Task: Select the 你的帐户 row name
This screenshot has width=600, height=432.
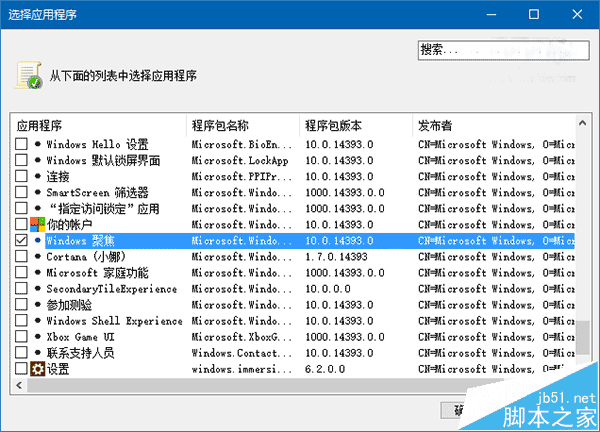Action: (x=69, y=225)
